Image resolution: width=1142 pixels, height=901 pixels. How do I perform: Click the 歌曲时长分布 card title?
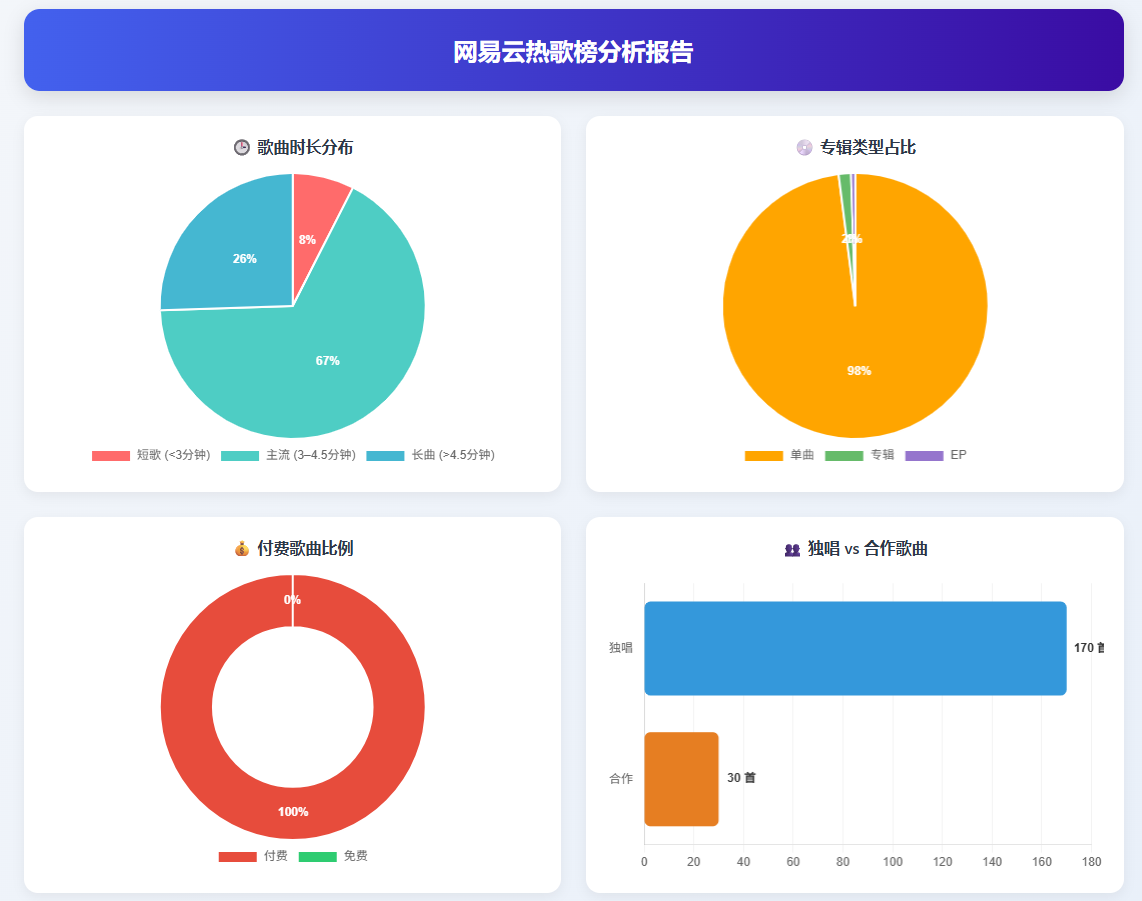[305, 148]
